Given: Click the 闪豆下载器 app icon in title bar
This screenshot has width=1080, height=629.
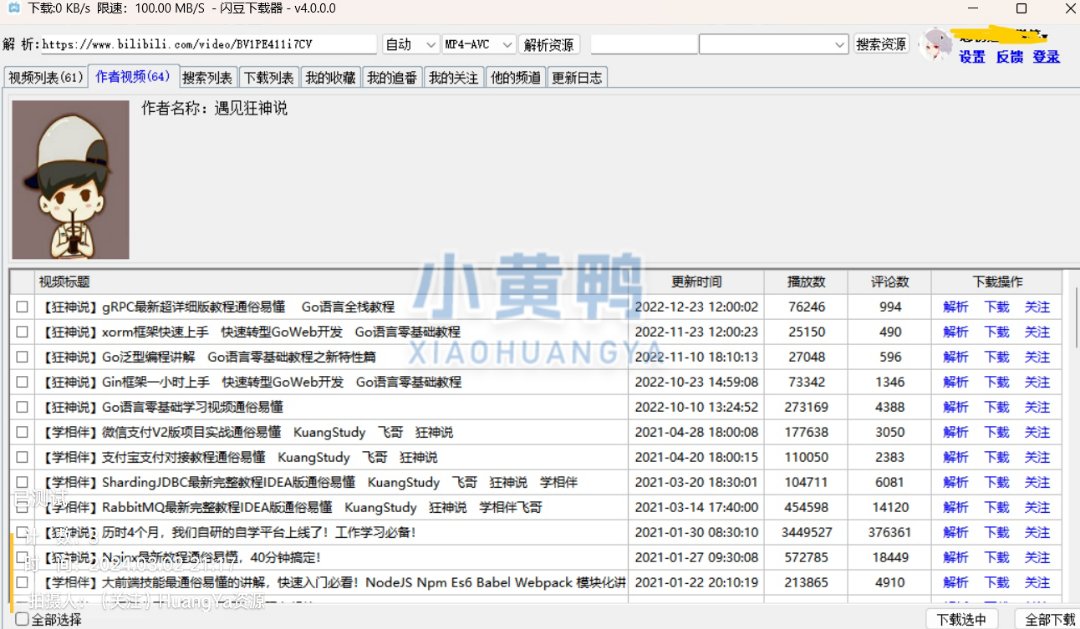Looking at the screenshot, I should pos(13,8).
